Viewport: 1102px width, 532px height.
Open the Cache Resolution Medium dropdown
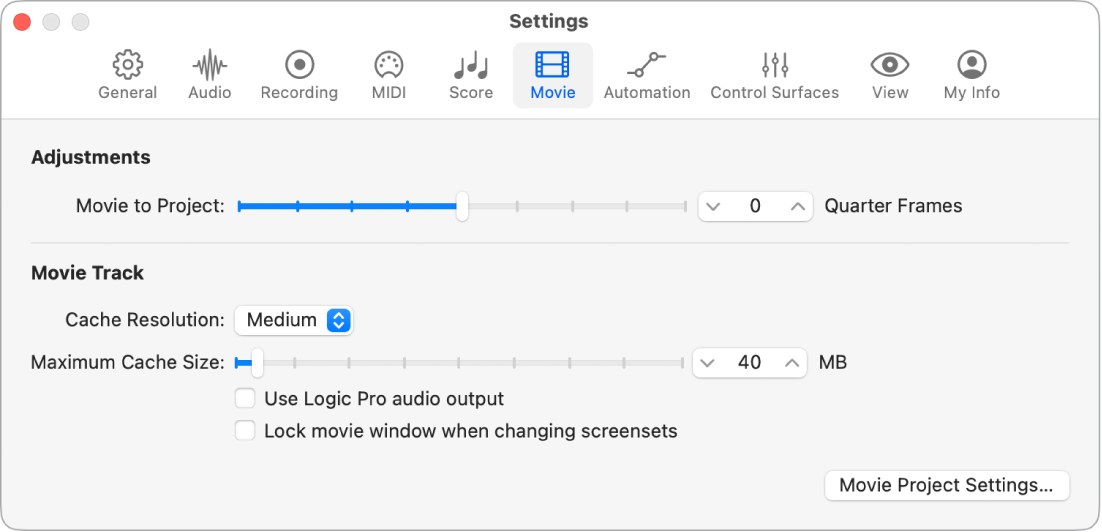[x=294, y=320]
